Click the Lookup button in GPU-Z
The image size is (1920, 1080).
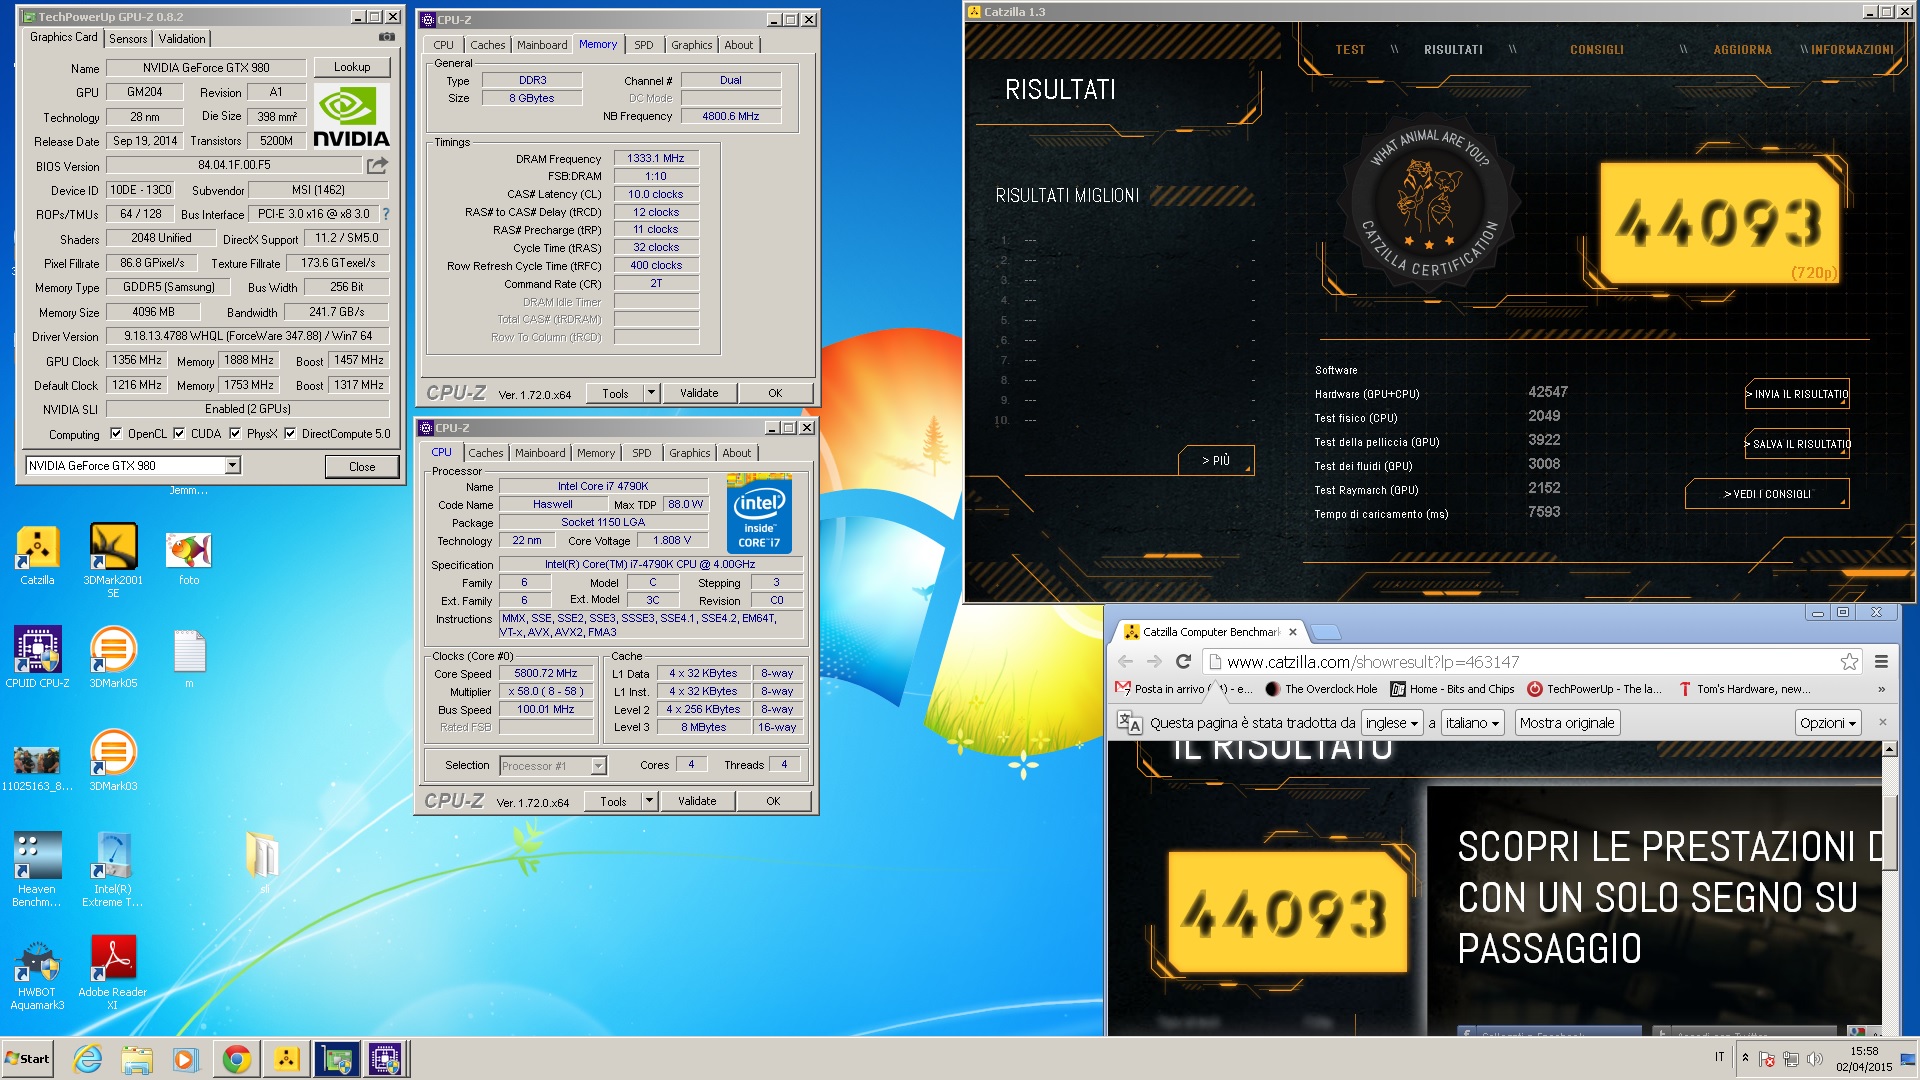click(x=352, y=67)
